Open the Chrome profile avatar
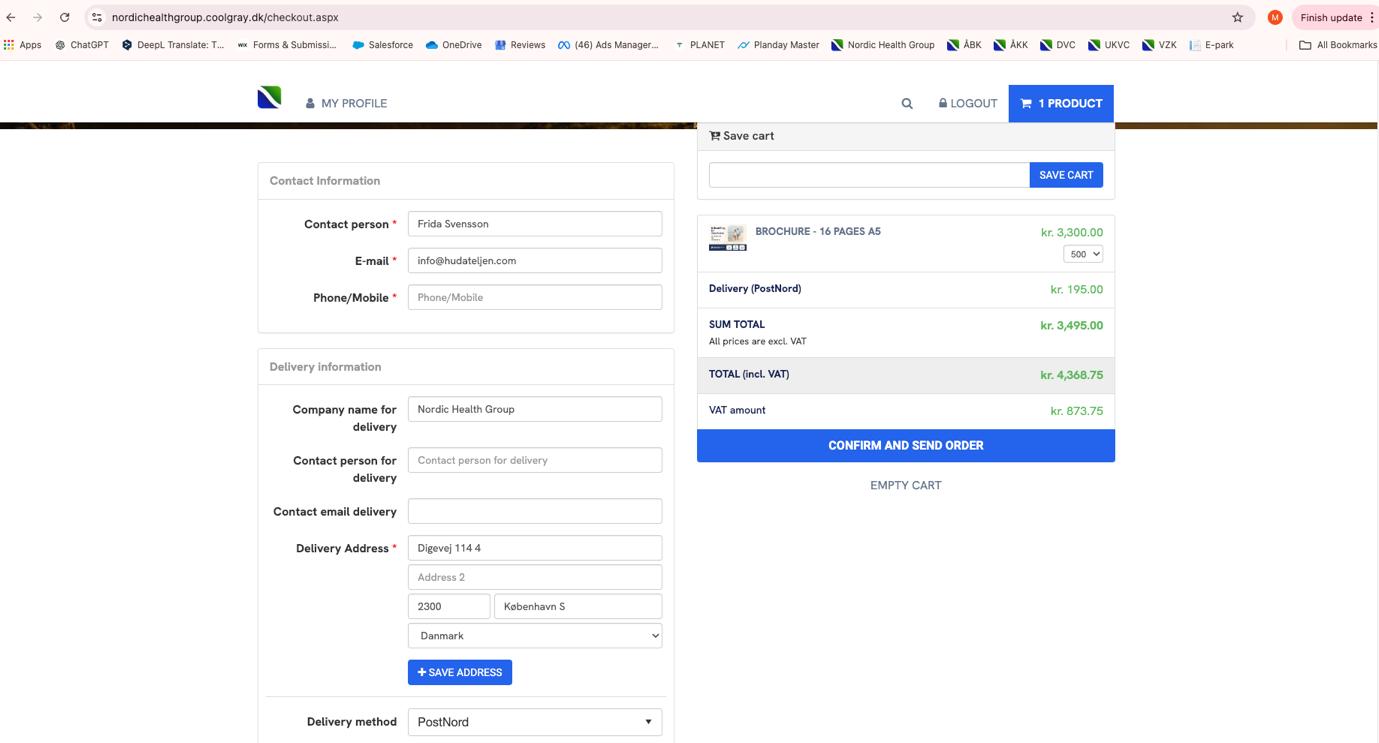 1275,17
